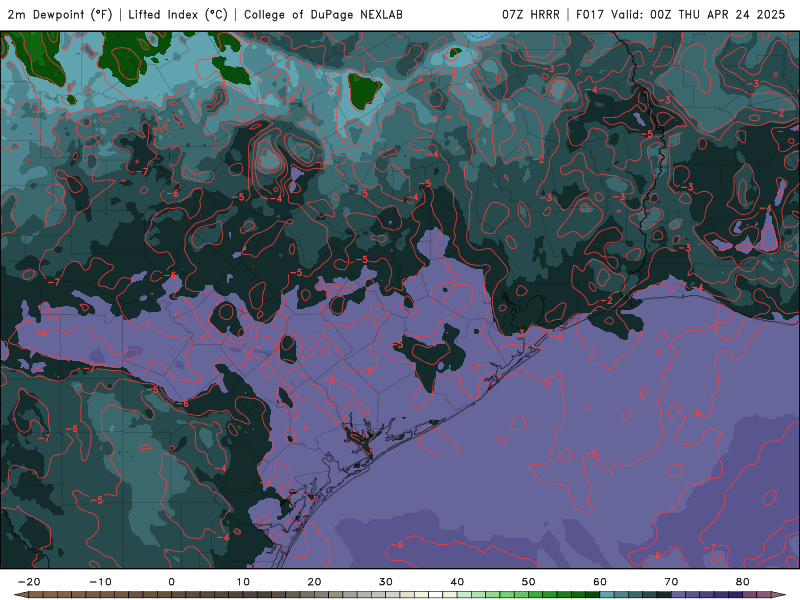Viewport: 800px width, 600px height.
Task: Click the left arrow end of the color bar
Action: (x=21, y=595)
